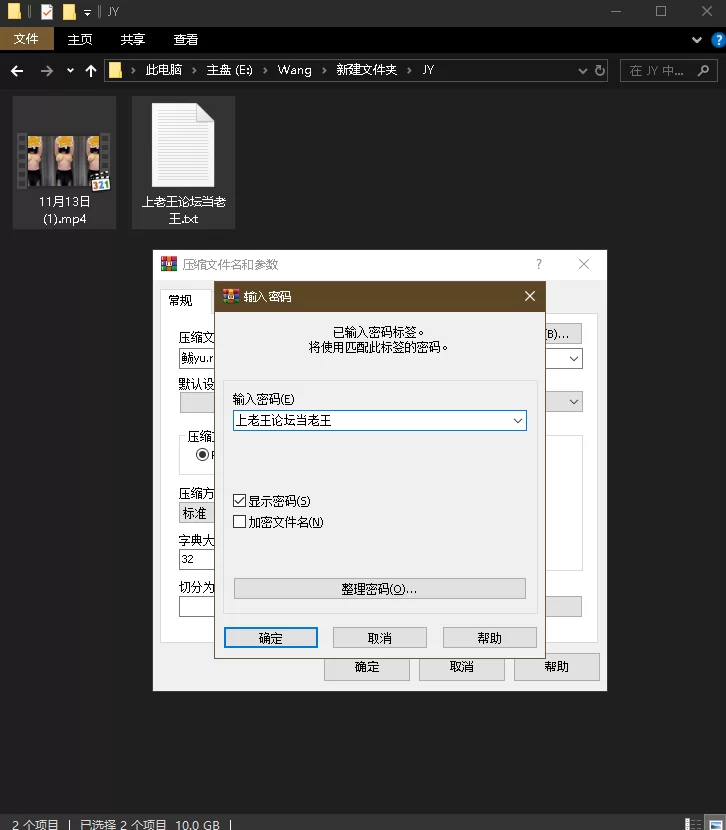Select the 11月13日 (1).mp4 video thumbnail
This screenshot has height=830, width=726.
click(x=64, y=160)
